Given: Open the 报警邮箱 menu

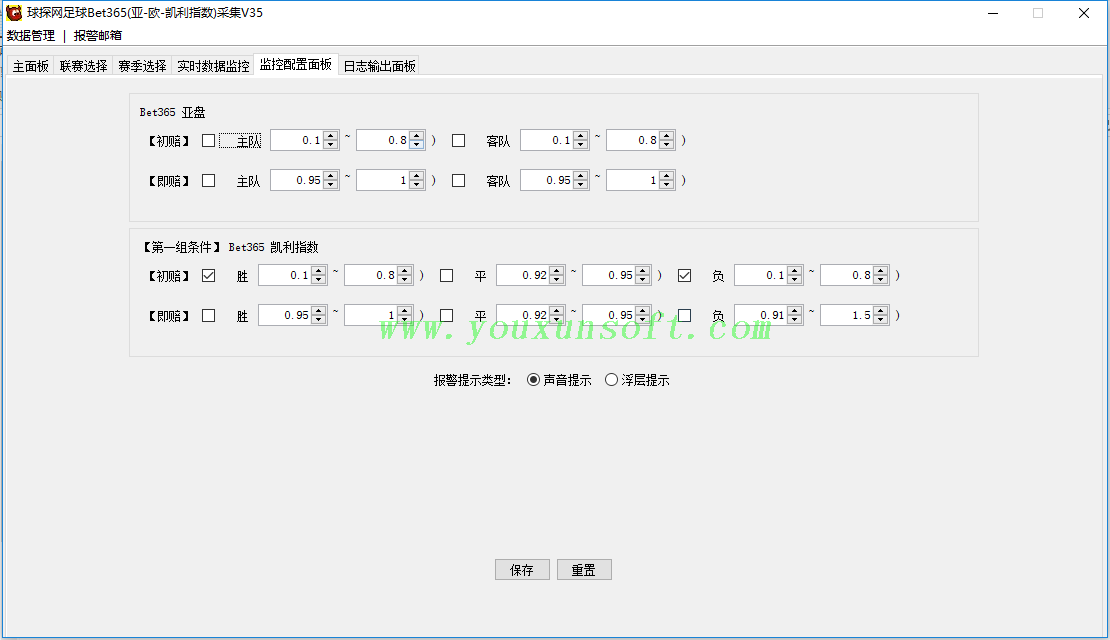Looking at the screenshot, I should [x=98, y=35].
